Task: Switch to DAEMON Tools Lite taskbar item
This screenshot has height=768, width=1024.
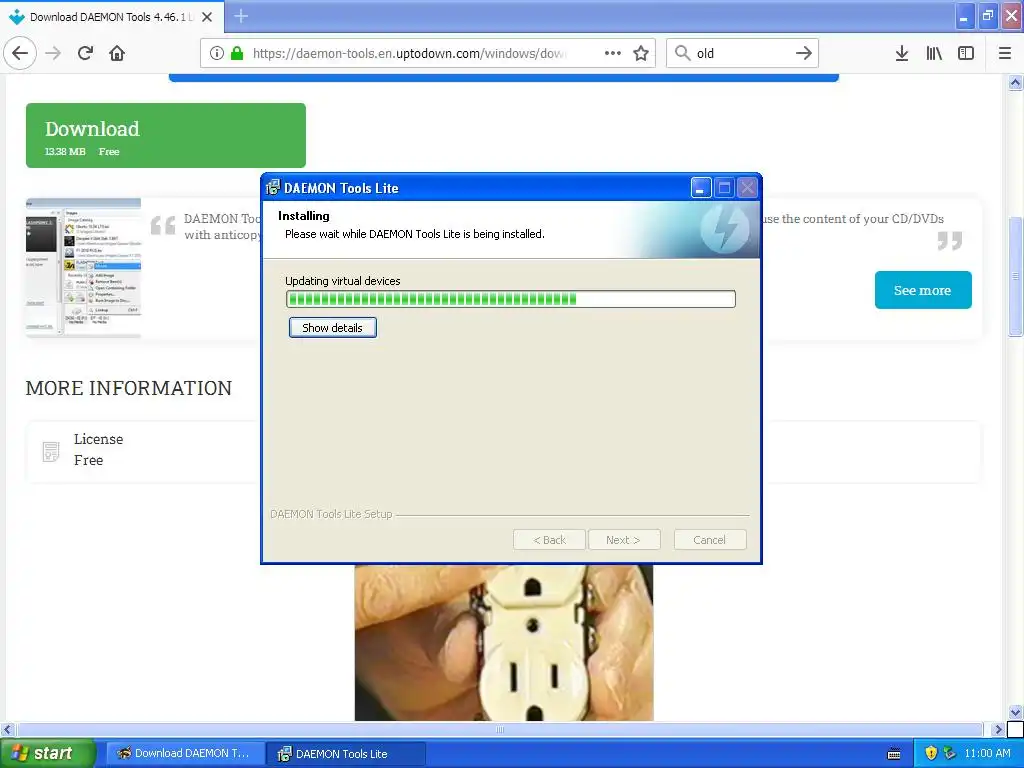Action: [346, 754]
